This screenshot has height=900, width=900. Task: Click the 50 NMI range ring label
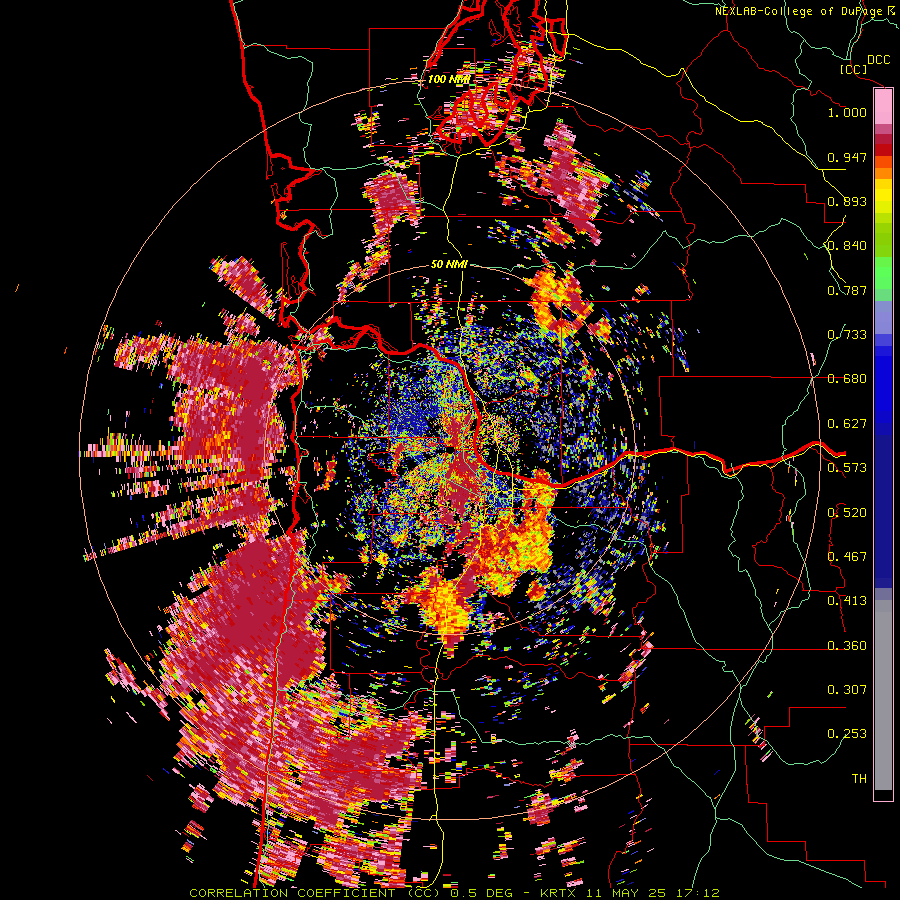449,265
